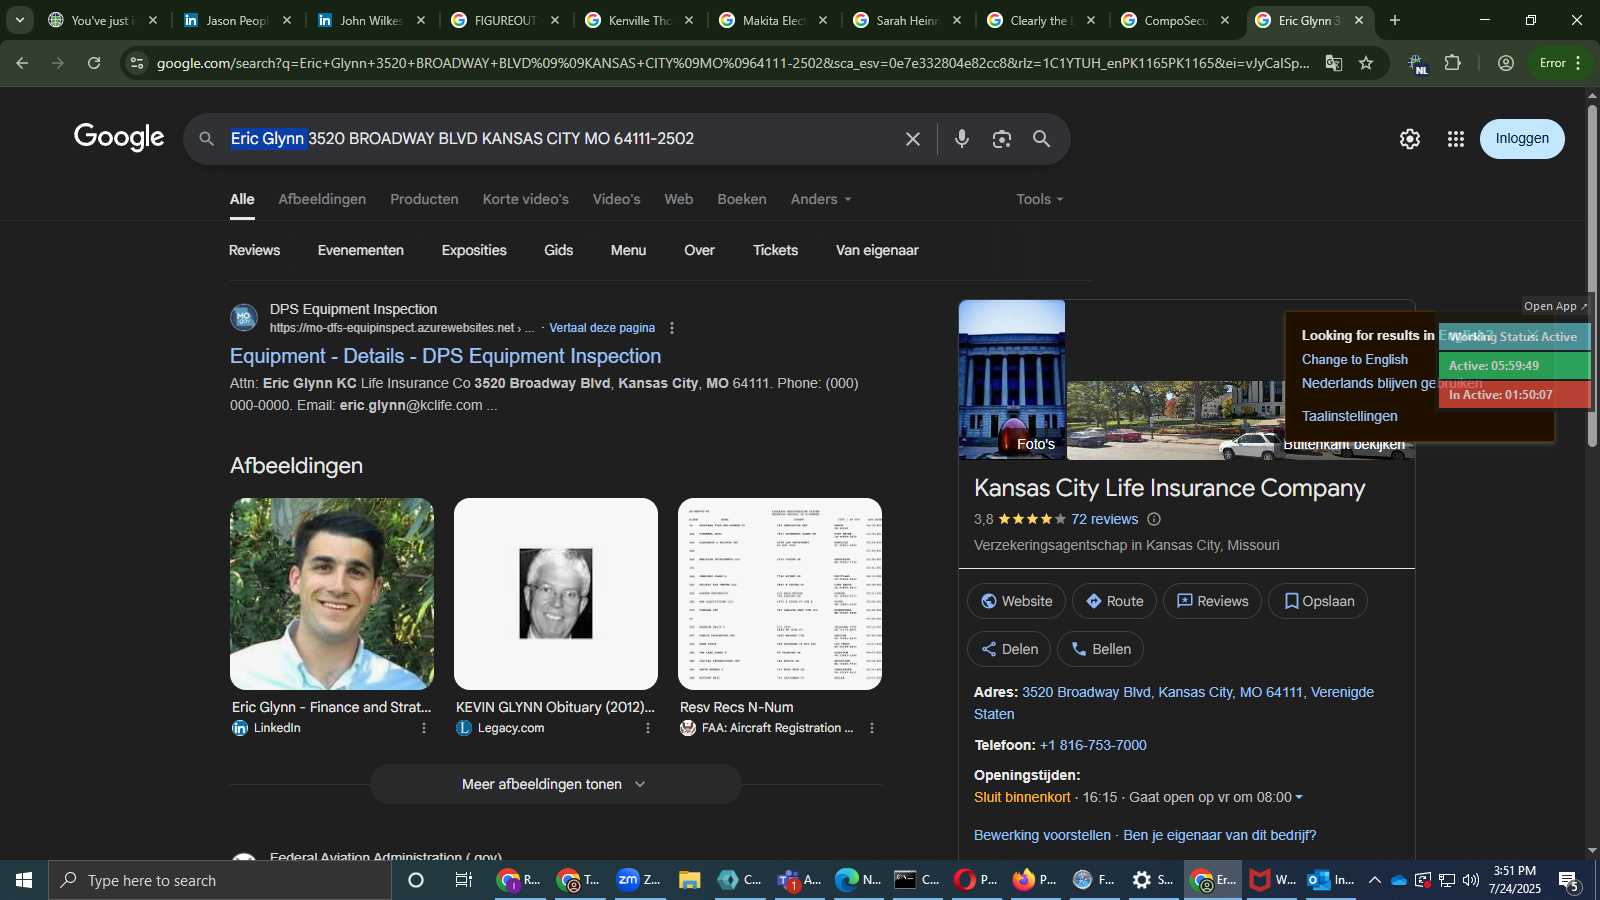Open tab search dropdown at top left
The image size is (1600, 900).
click(x=19, y=20)
